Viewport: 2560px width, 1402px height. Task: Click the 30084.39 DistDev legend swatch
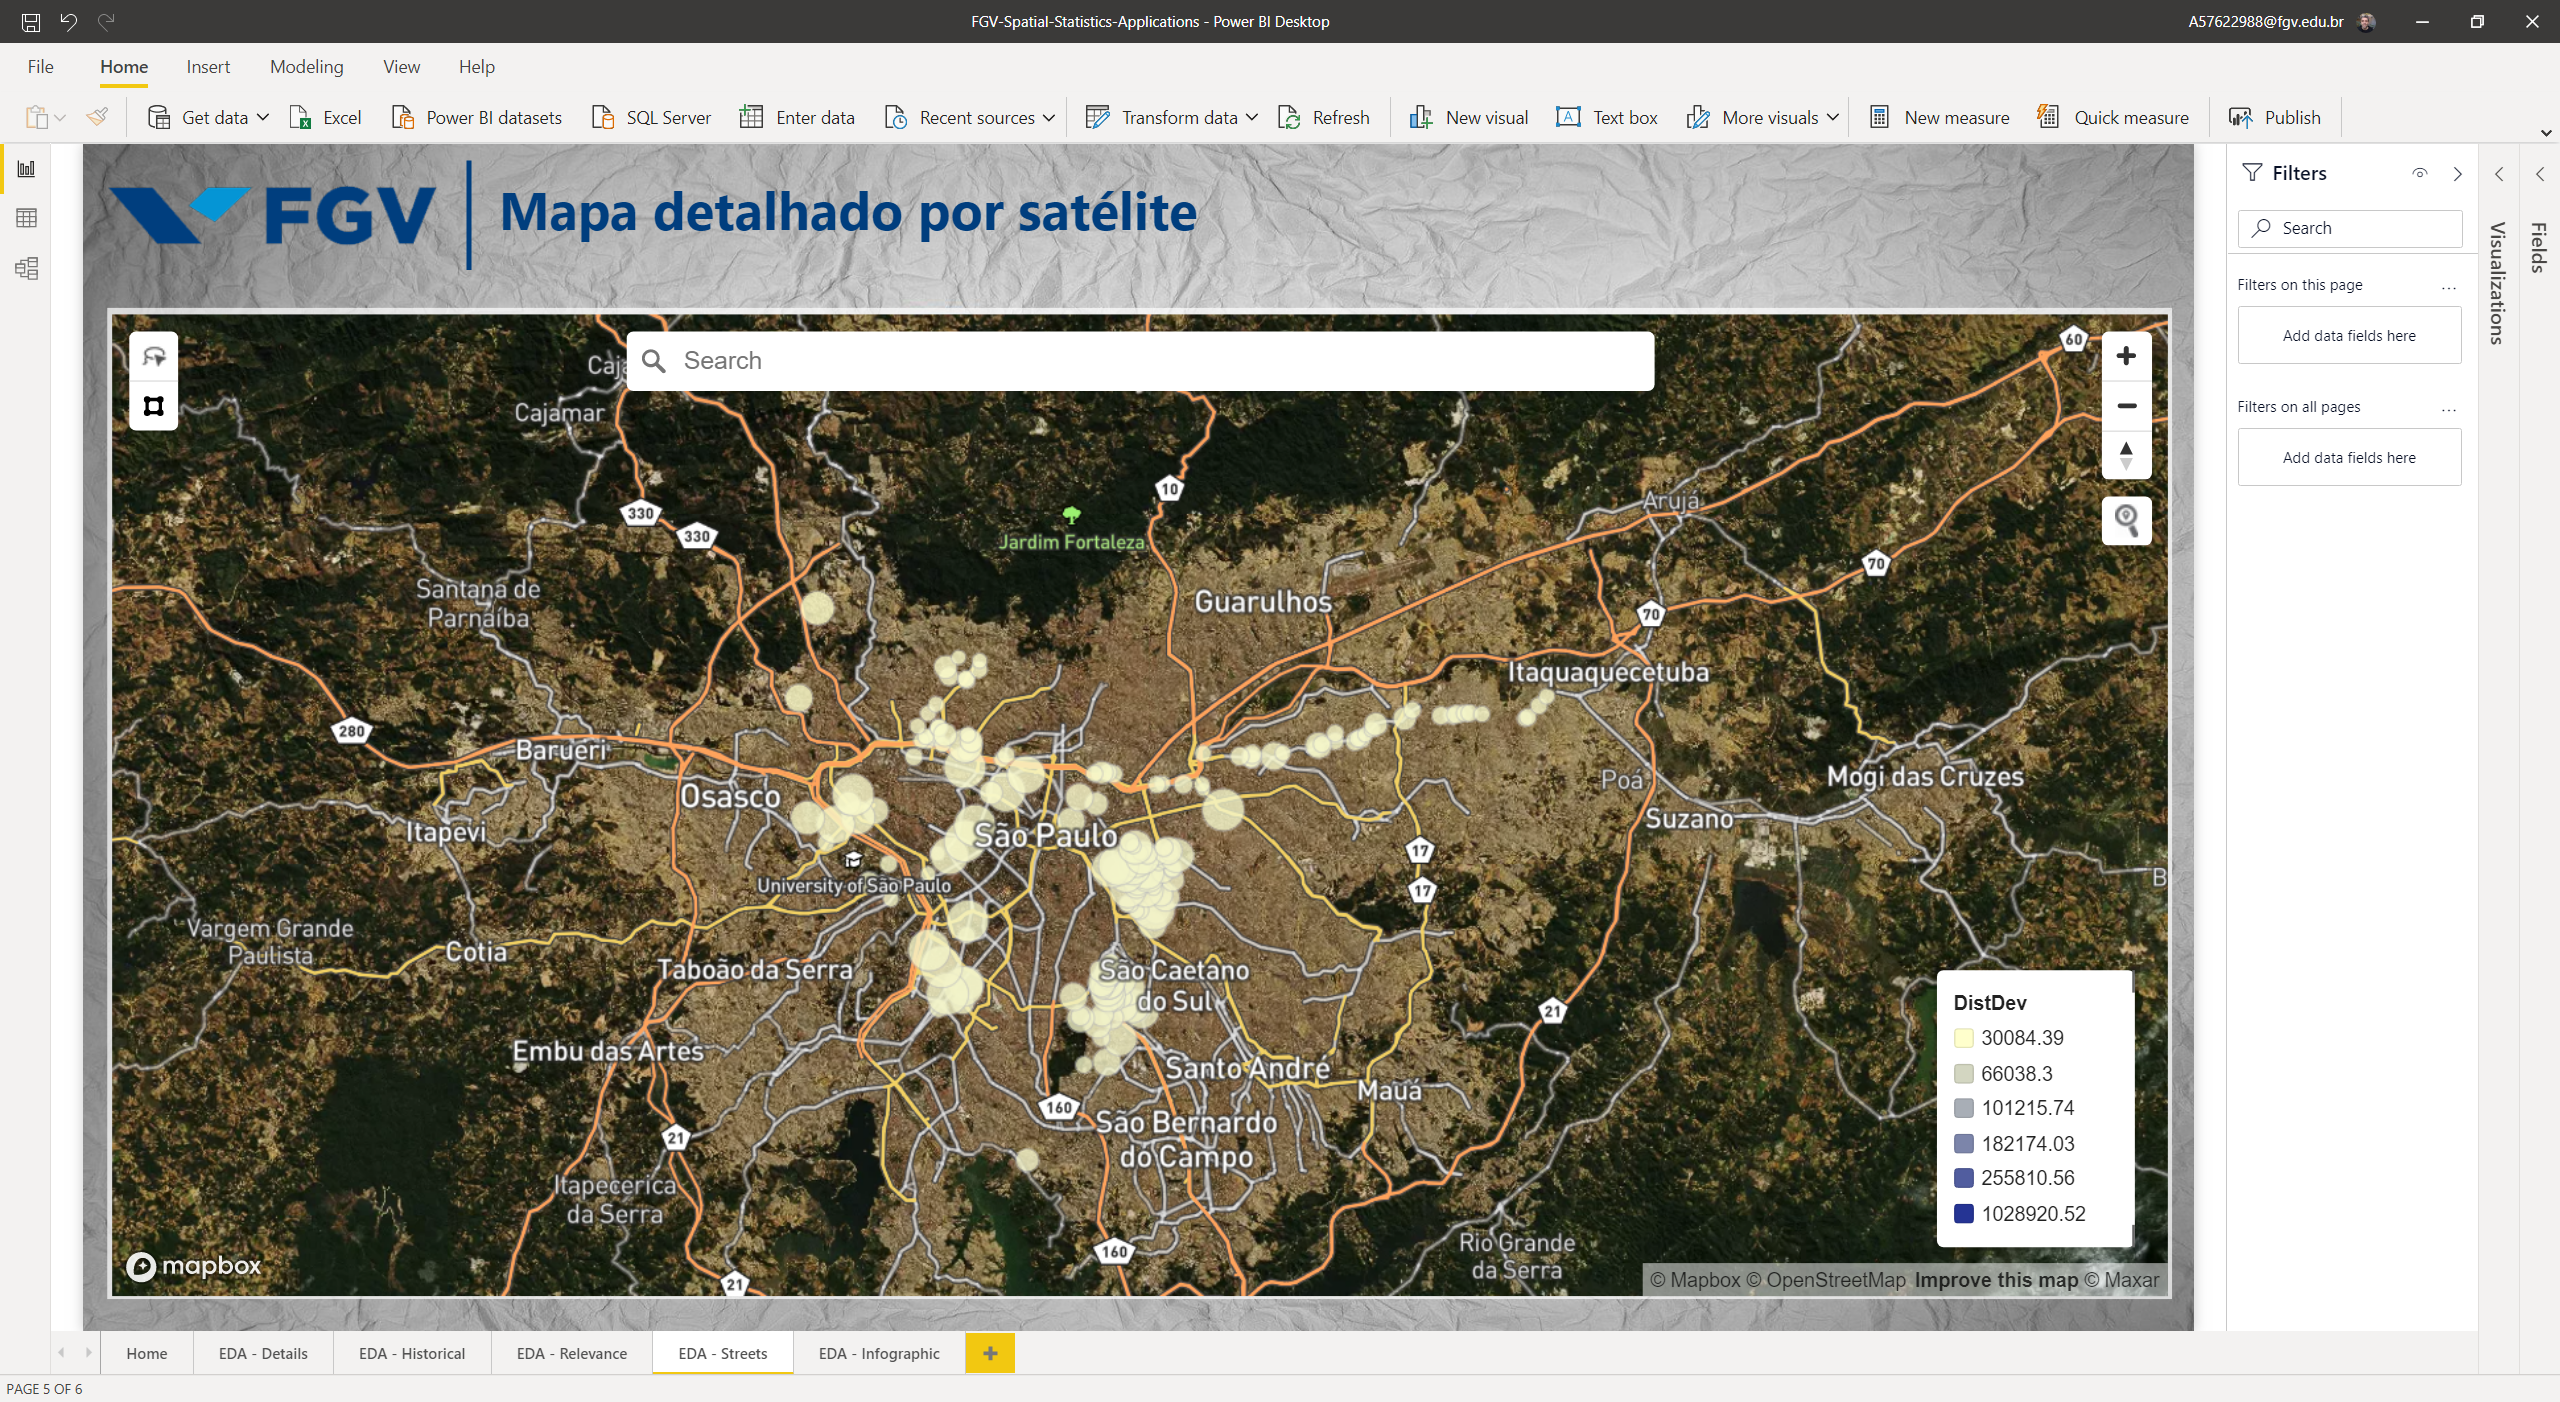(x=1963, y=1038)
